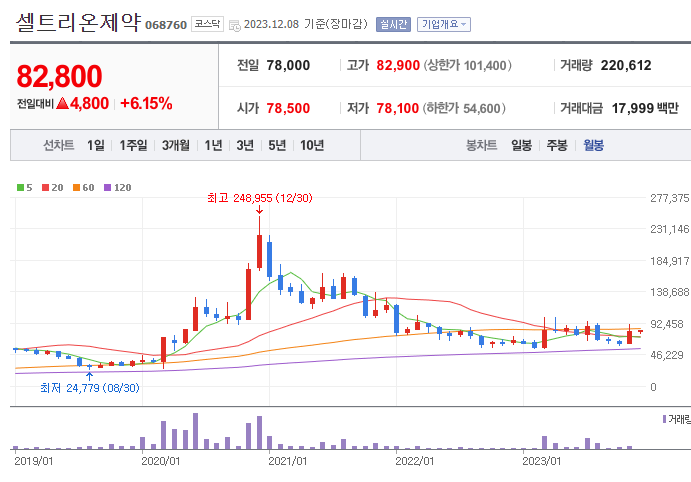Click the 거래대금 value 17,999 백만
The image size is (691, 482).
coord(645,108)
